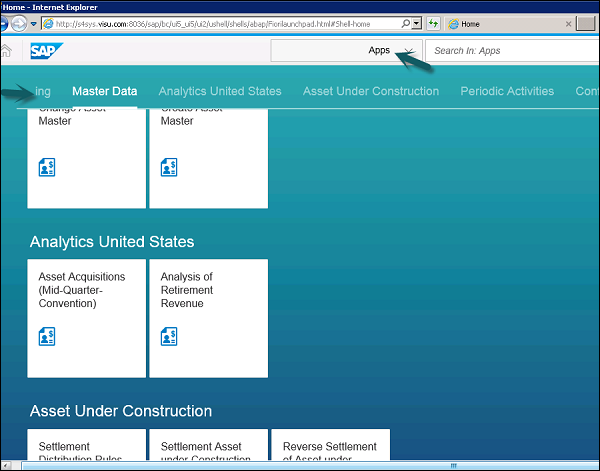
Task: Click the browser refresh button
Action: pyautogui.click(x=433, y=23)
